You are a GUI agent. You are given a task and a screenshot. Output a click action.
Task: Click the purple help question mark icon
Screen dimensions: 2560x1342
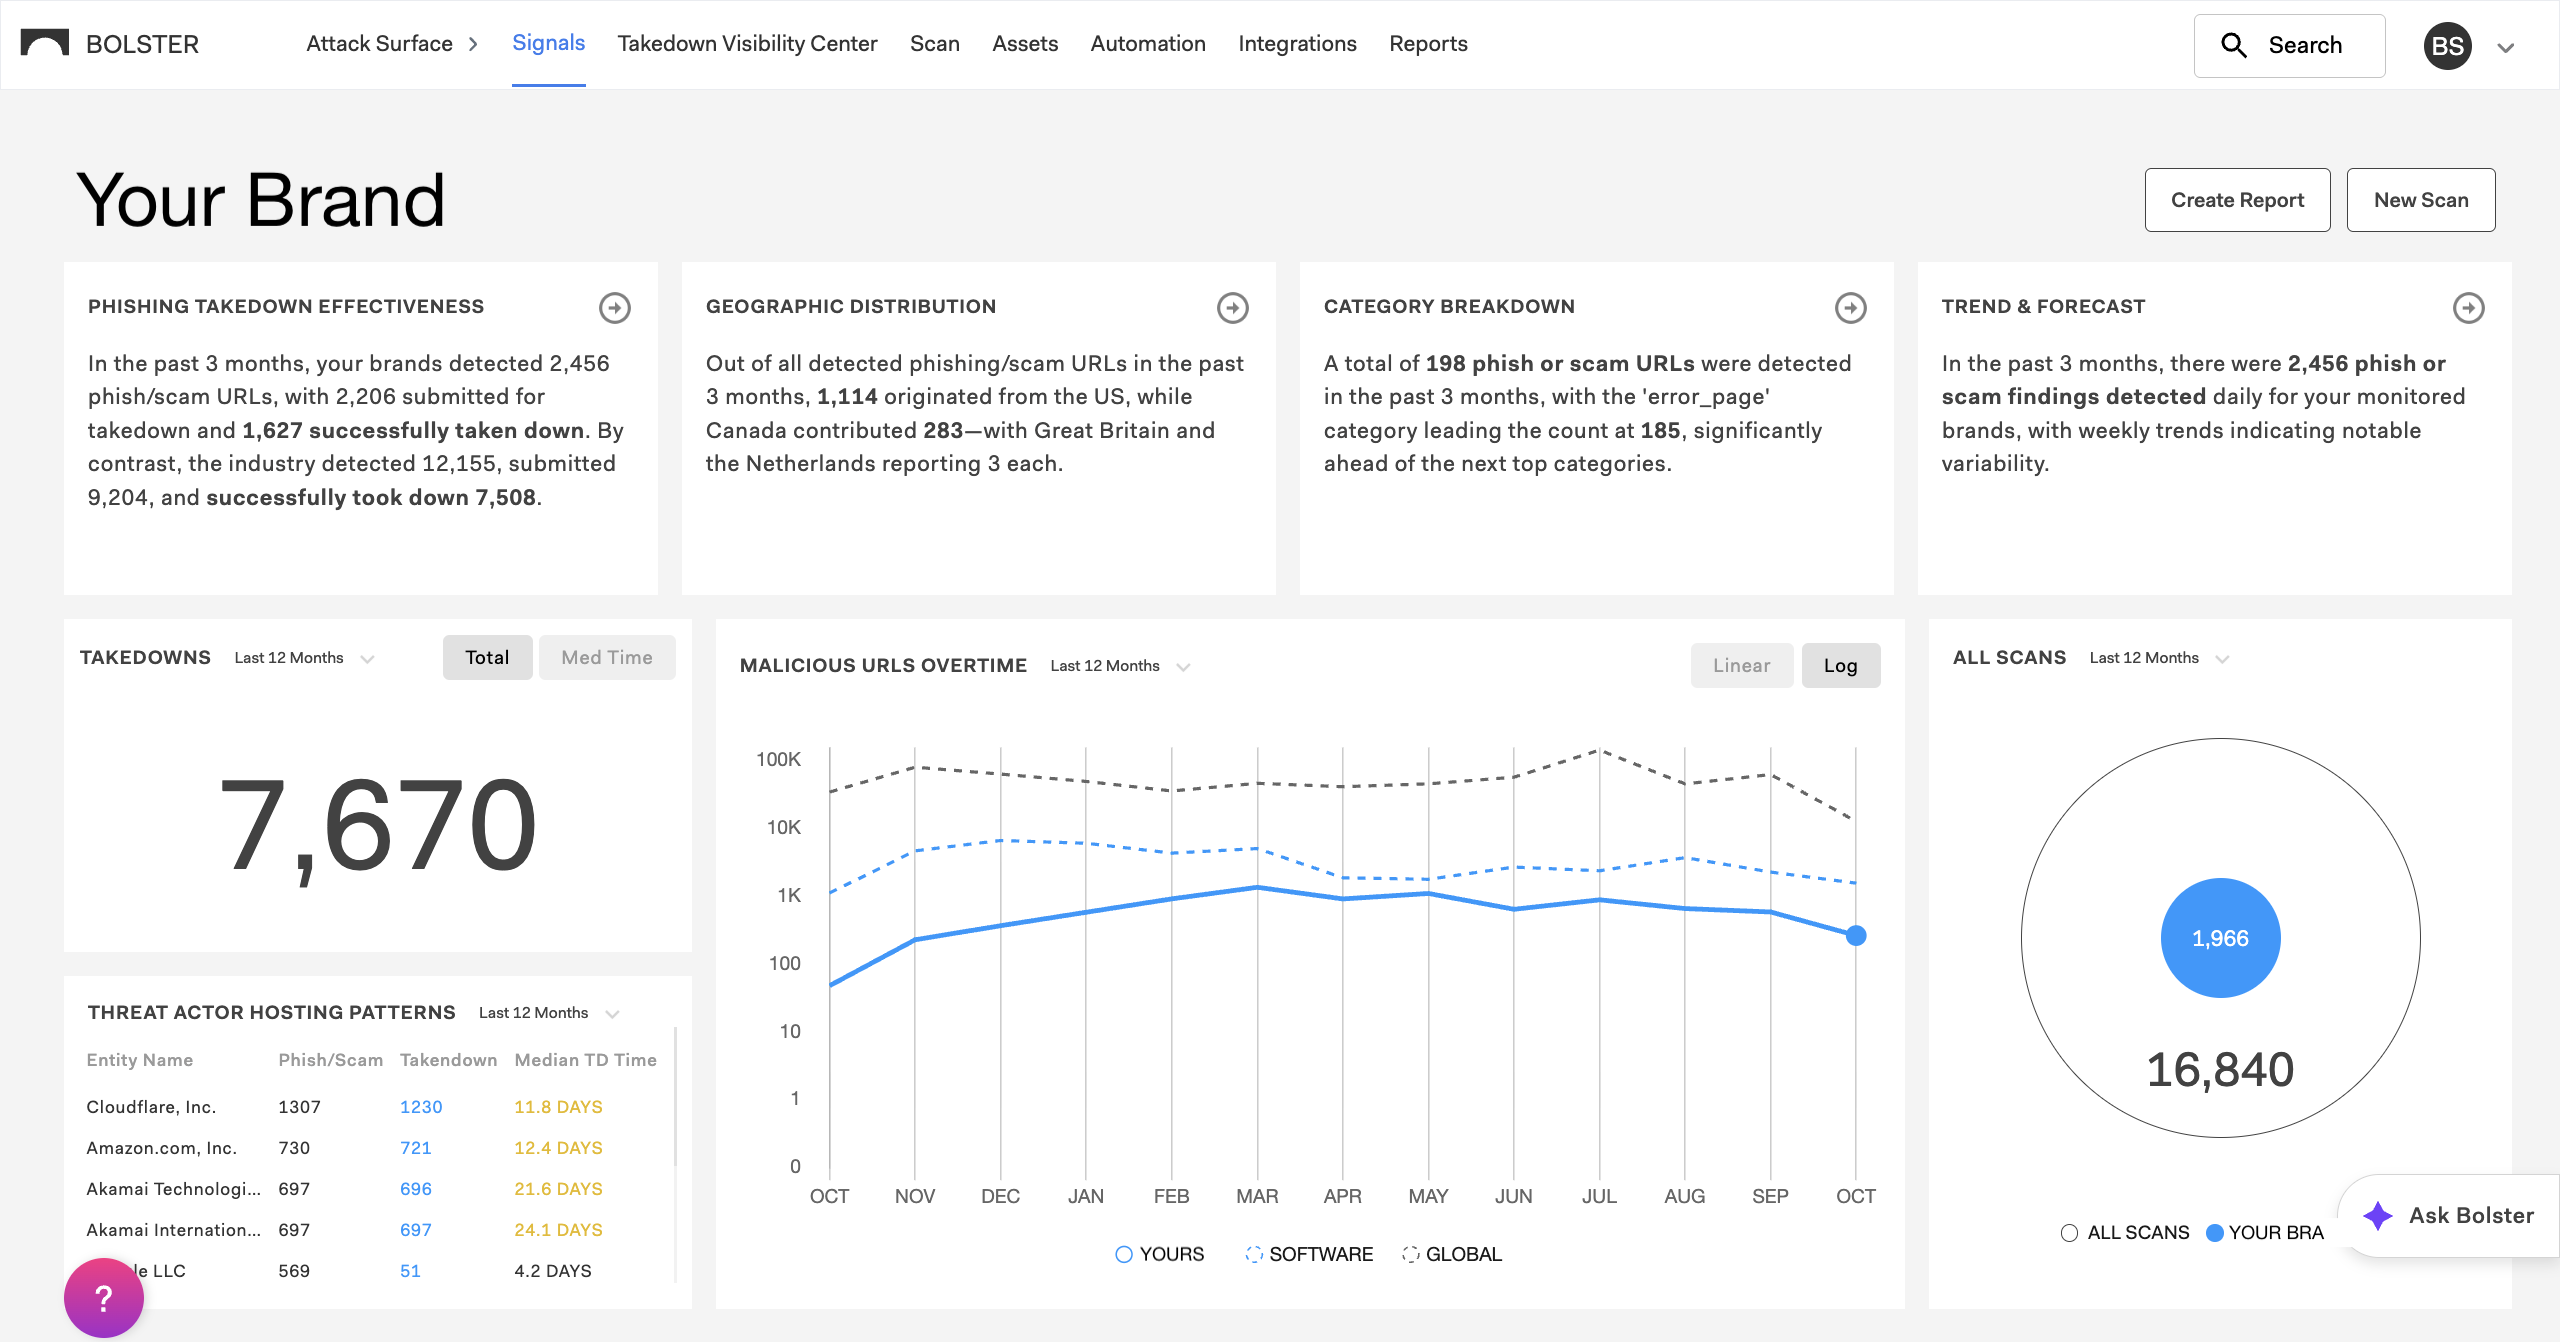pos(104,1298)
